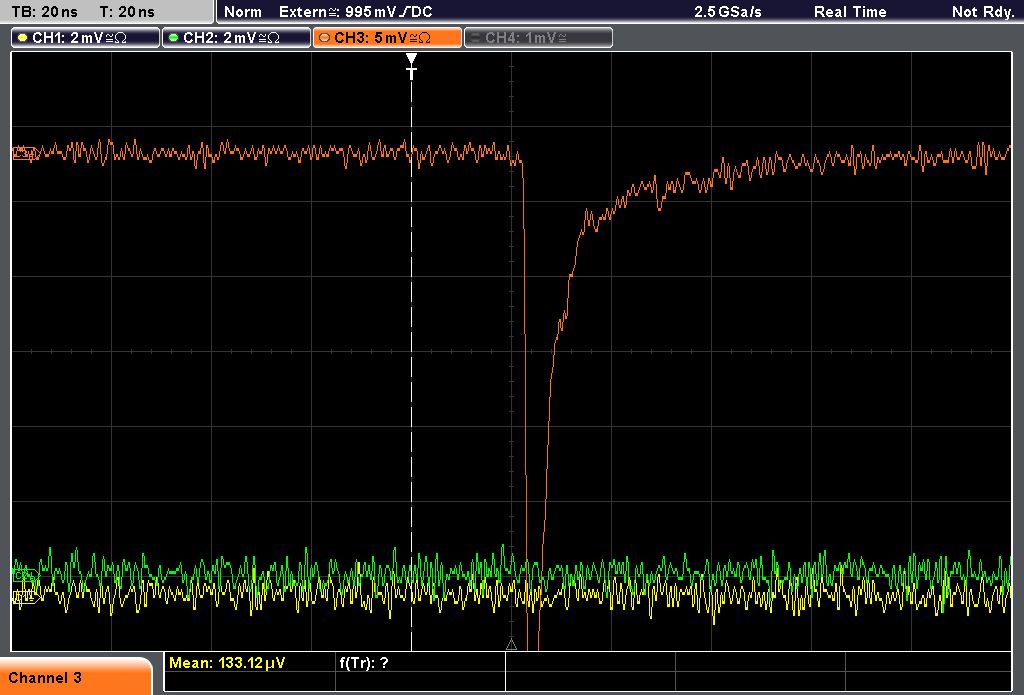Click the orange CH3 ground level marker

pos(25,154)
